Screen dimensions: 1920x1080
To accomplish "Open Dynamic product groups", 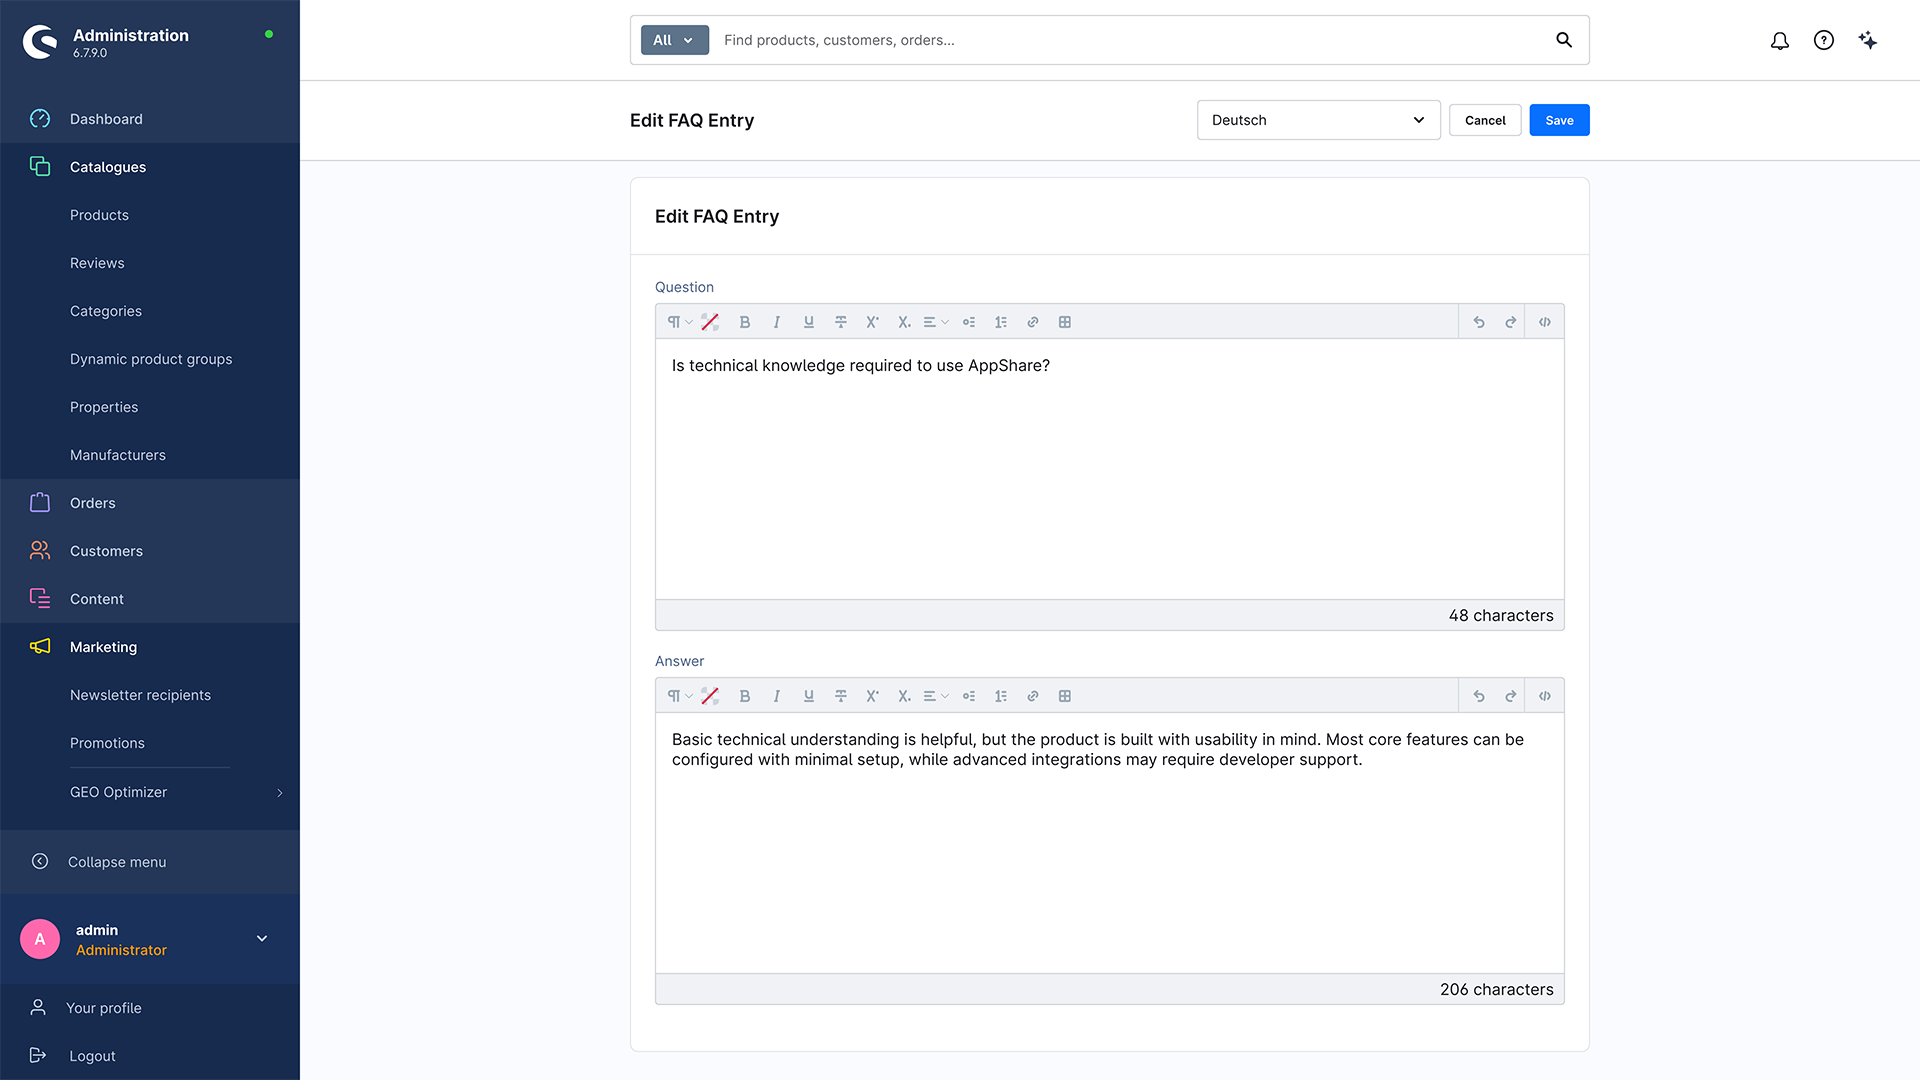I will (150, 359).
